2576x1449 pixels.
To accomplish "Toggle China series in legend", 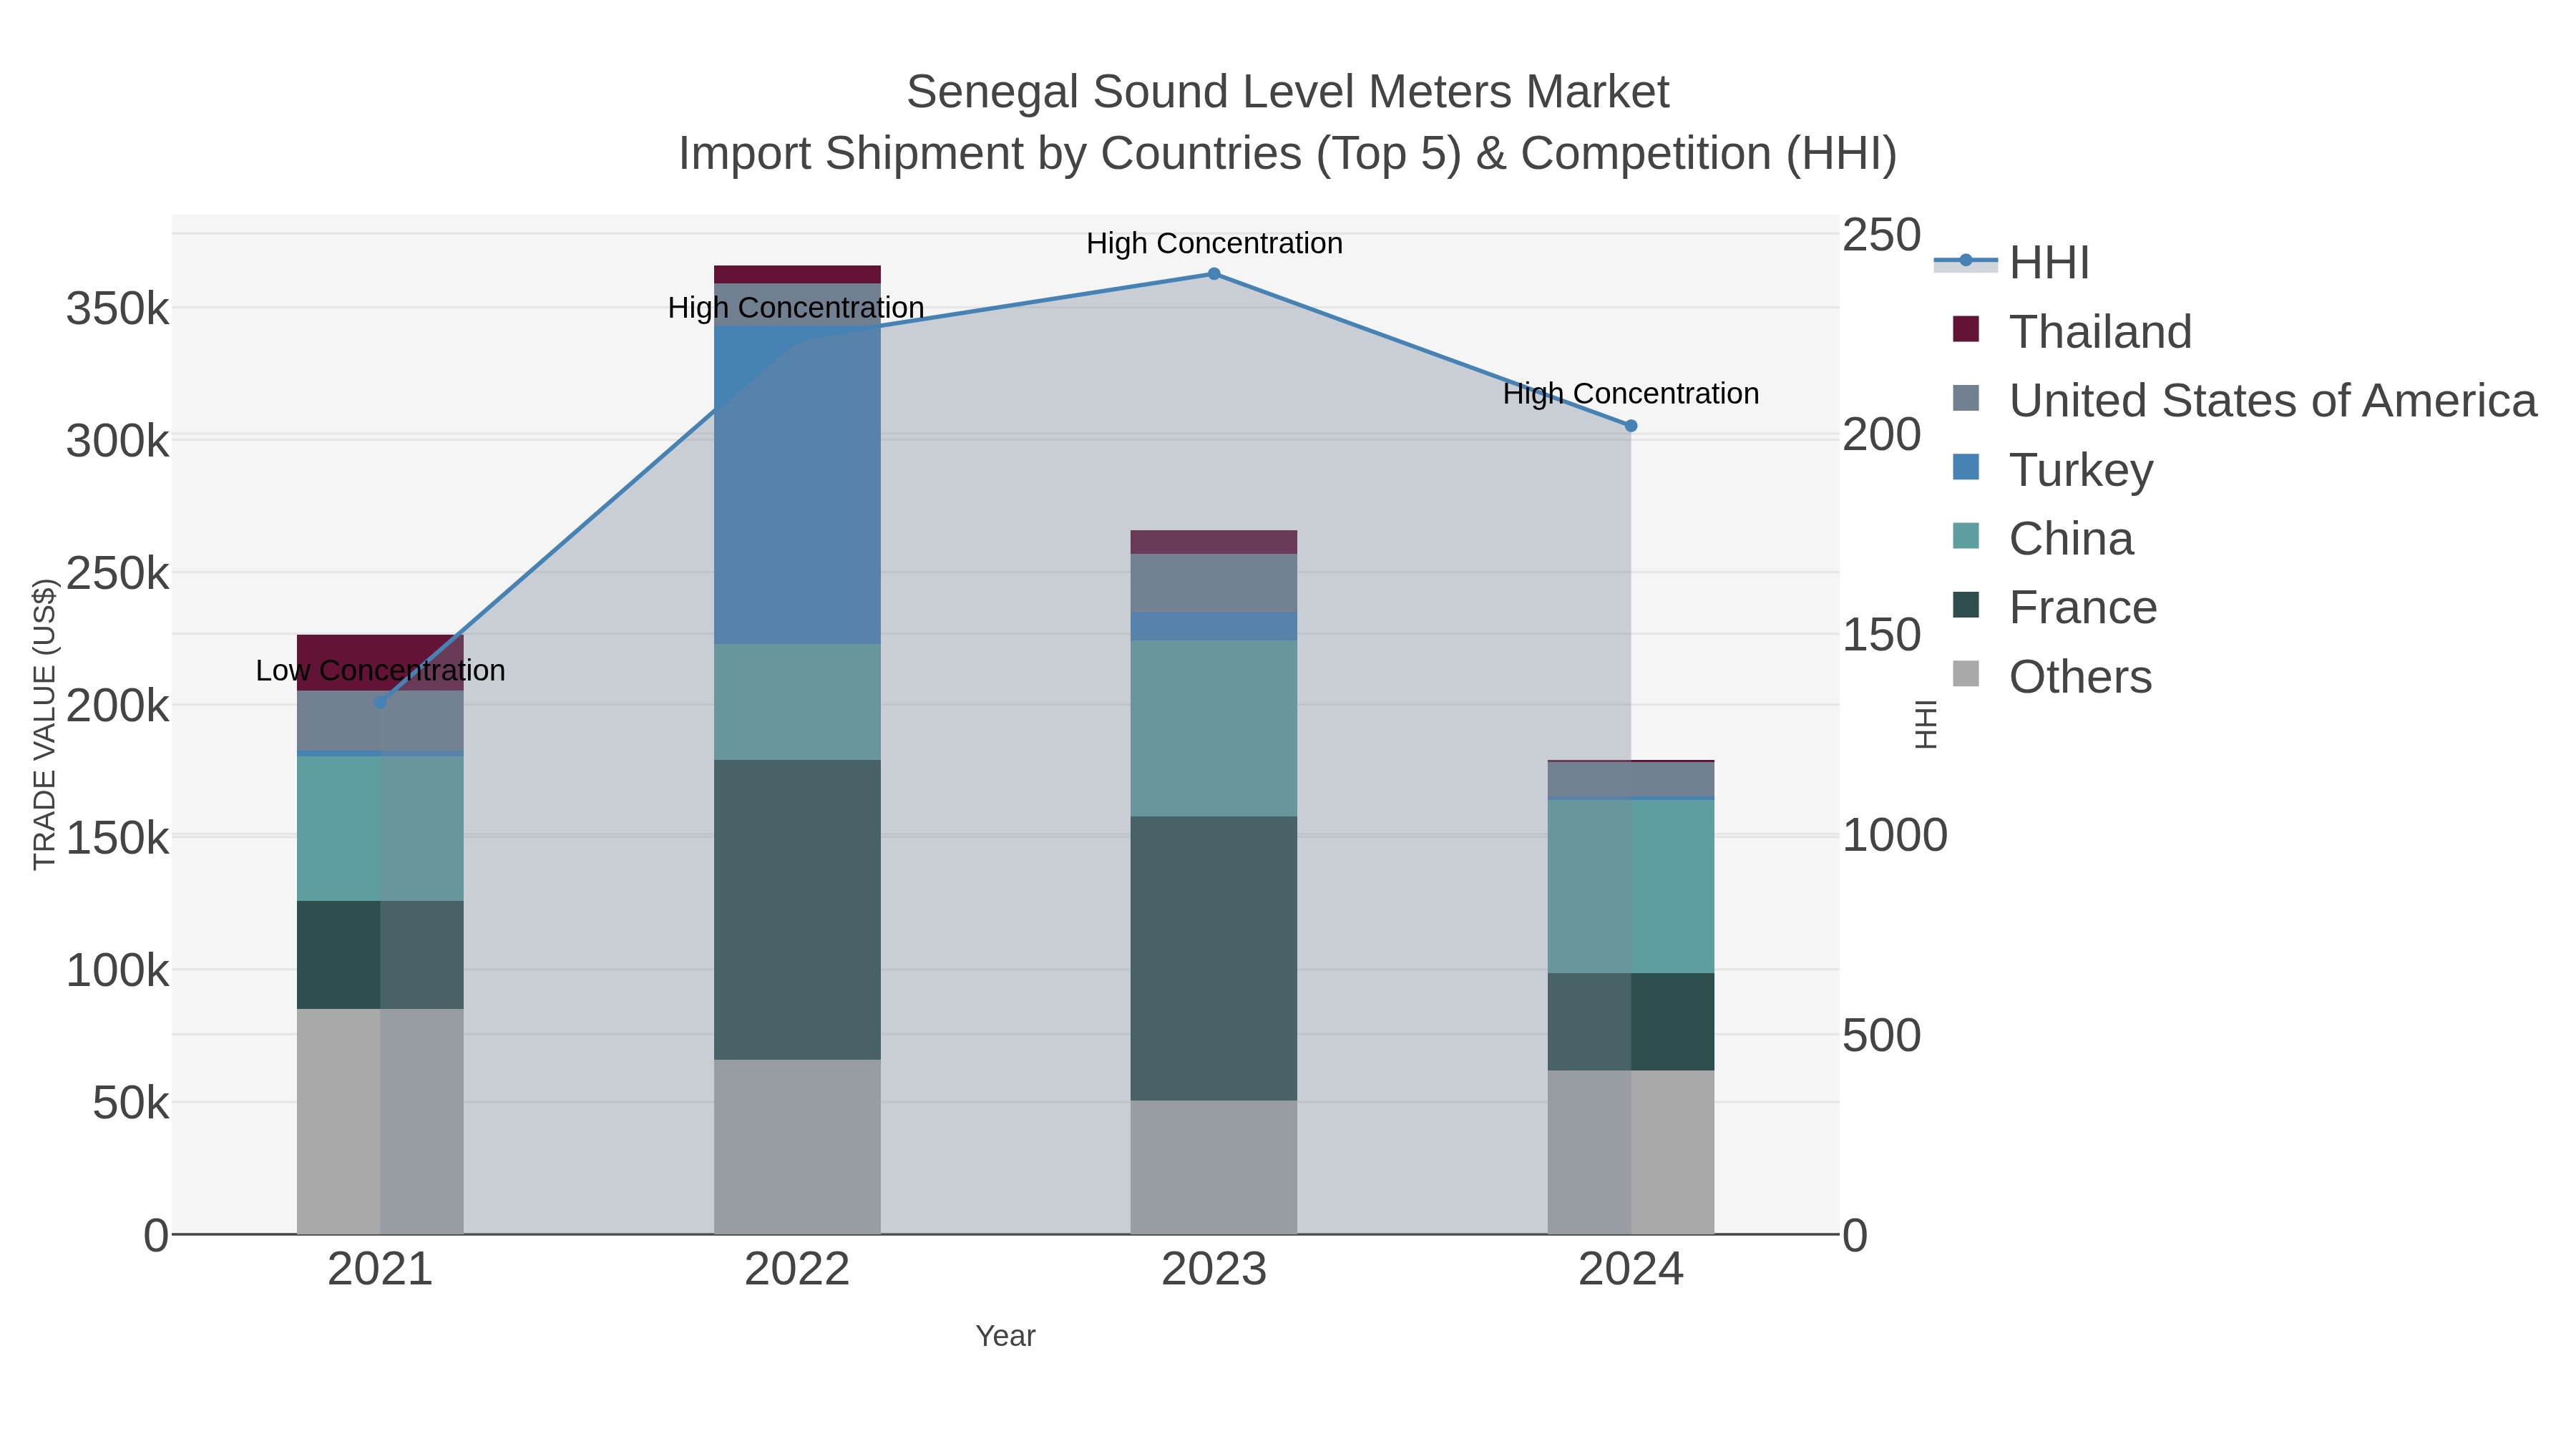I will (2043, 538).
